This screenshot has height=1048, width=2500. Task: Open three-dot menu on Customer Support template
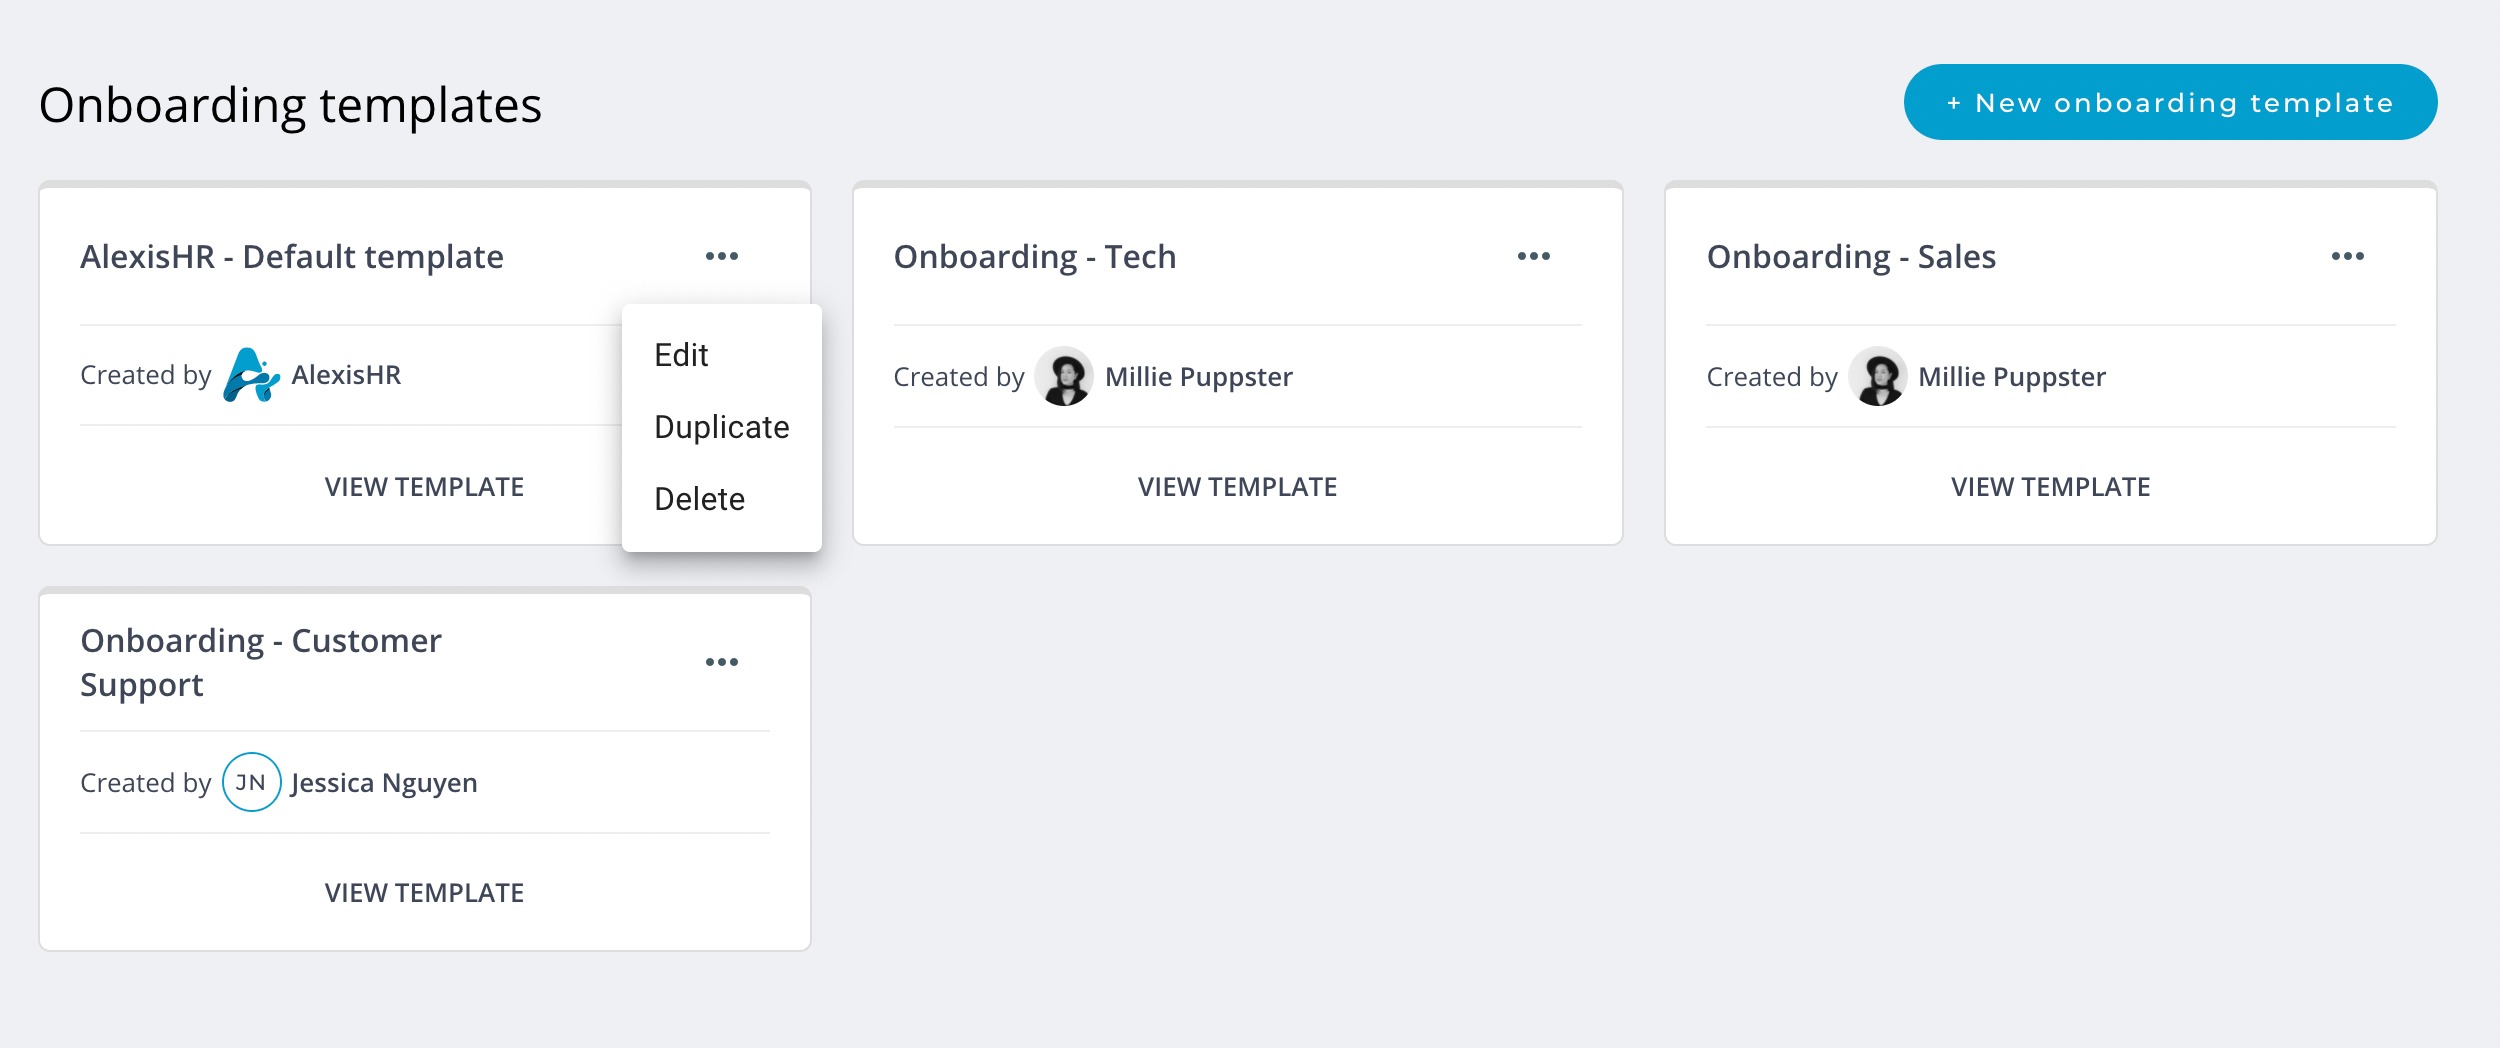pos(721,662)
